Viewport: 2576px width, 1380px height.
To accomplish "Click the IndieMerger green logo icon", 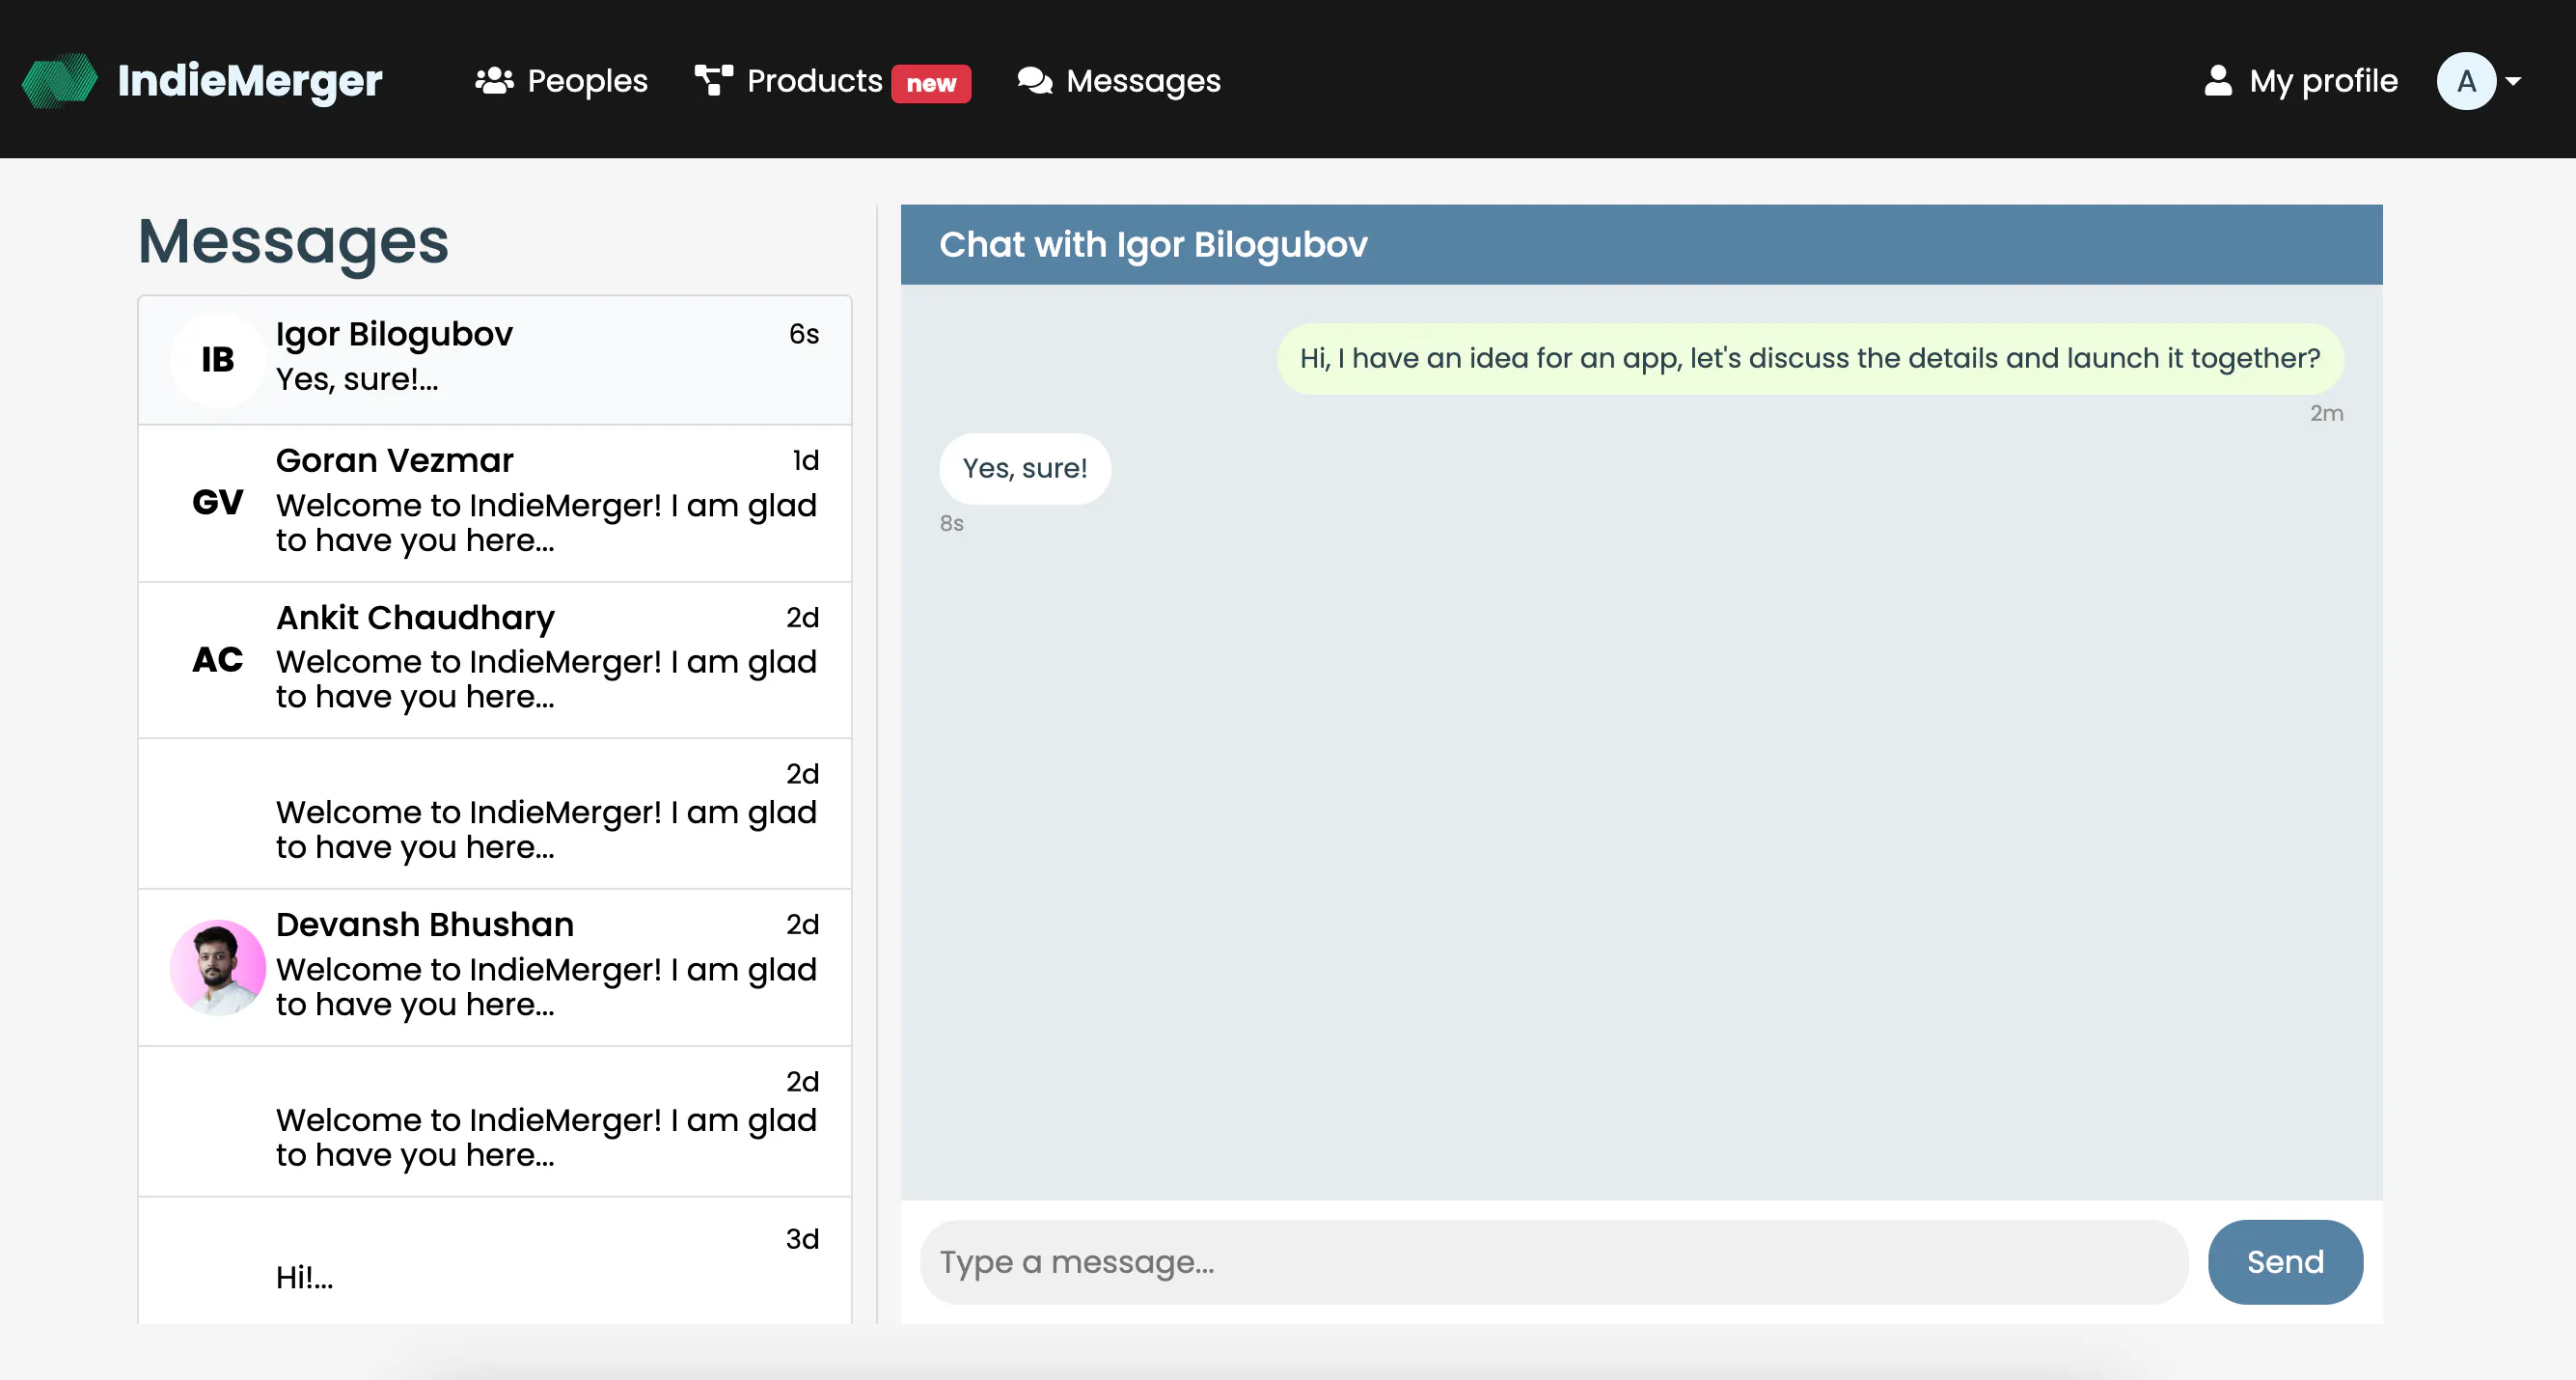I will pyautogui.click(x=60, y=80).
